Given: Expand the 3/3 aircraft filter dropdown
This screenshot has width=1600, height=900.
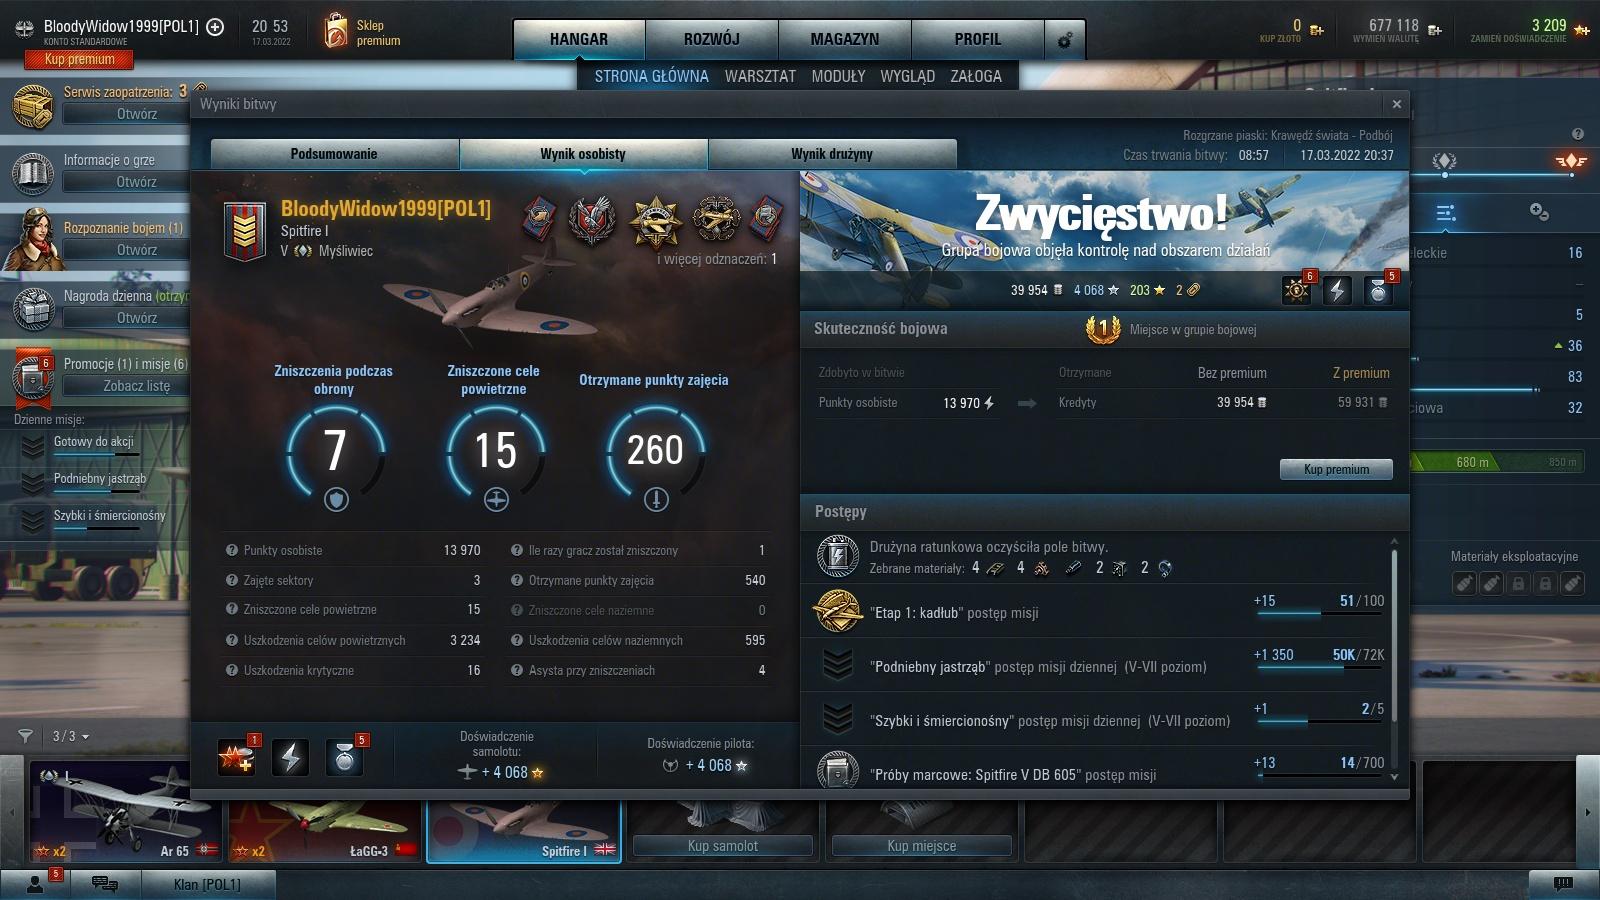Looking at the screenshot, I should (x=70, y=736).
